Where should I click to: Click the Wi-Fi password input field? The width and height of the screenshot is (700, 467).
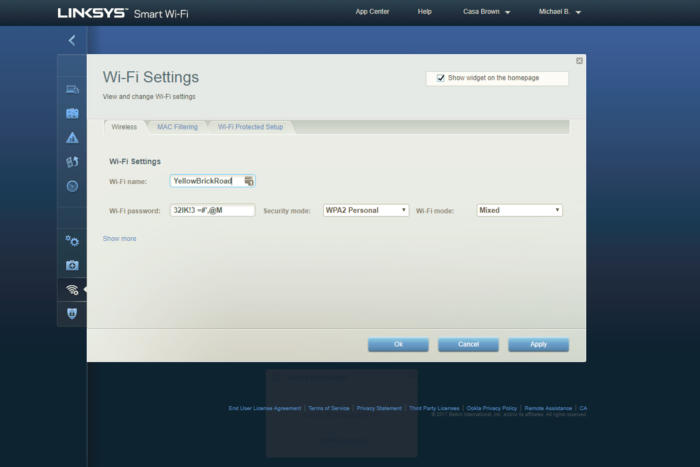(x=212, y=211)
